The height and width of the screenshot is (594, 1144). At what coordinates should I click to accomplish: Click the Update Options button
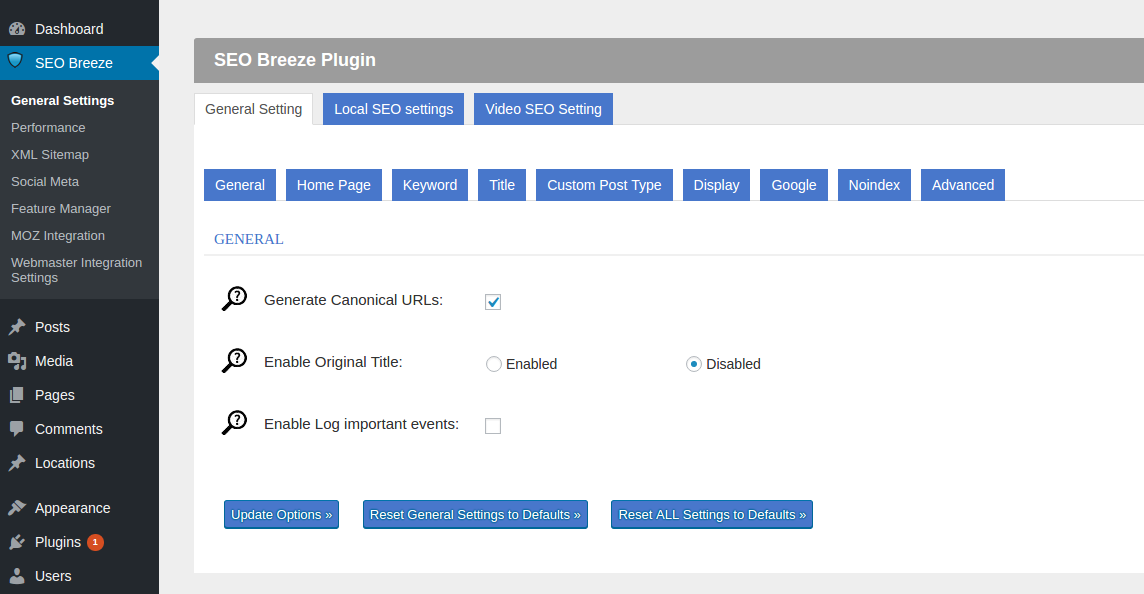click(x=281, y=514)
